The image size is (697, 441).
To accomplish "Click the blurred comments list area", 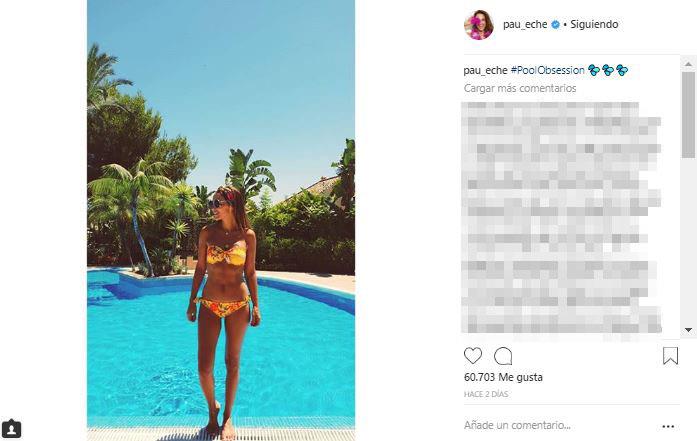I will pos(561,217).
